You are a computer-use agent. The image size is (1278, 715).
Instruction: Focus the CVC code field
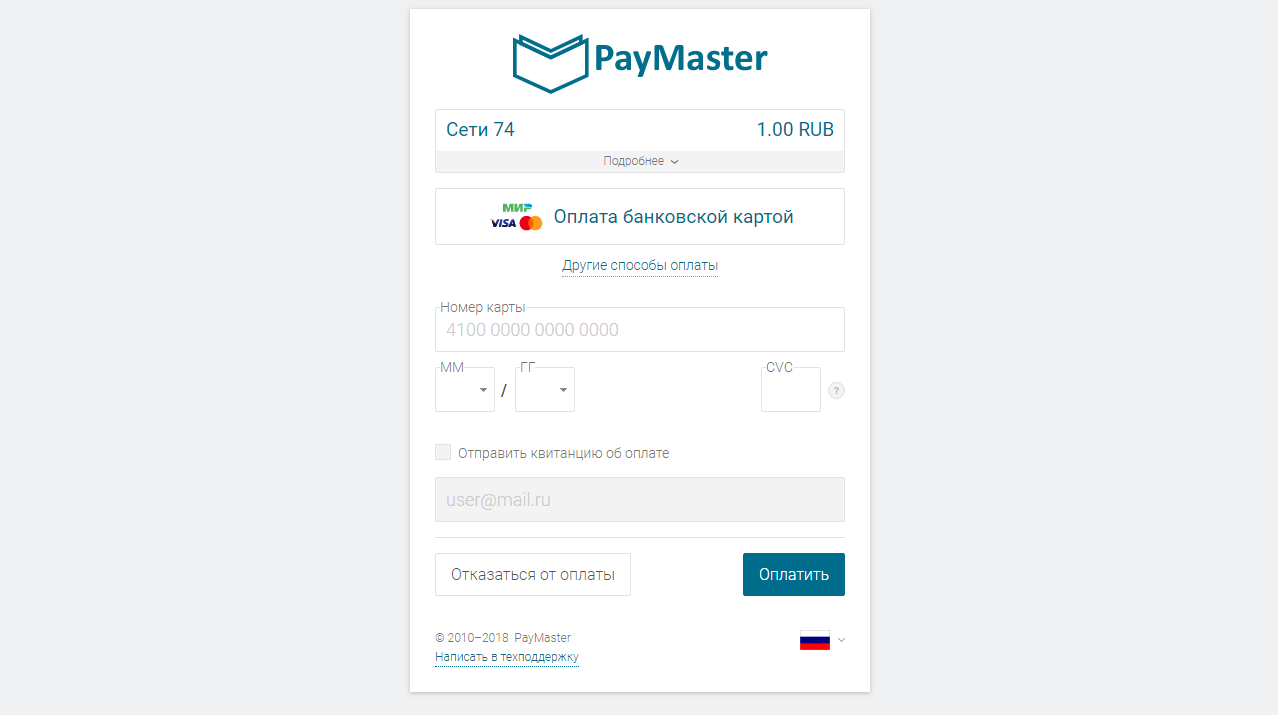(x=791, y=389)
